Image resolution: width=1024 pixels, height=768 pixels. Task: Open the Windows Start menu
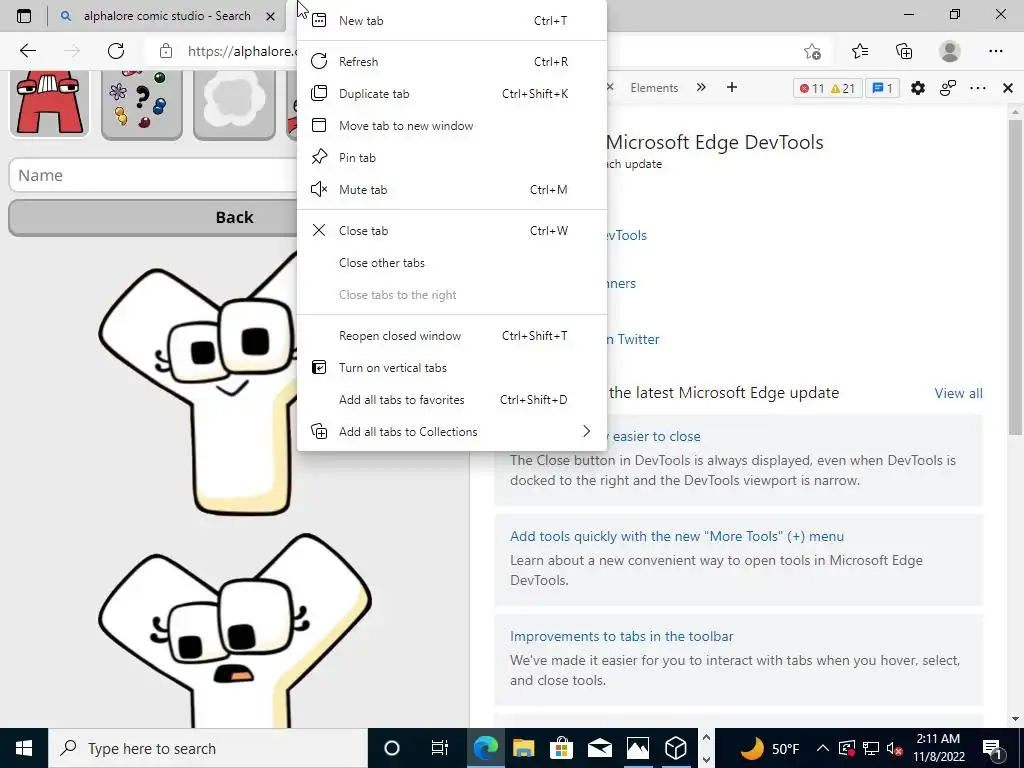tap(24, 748)
